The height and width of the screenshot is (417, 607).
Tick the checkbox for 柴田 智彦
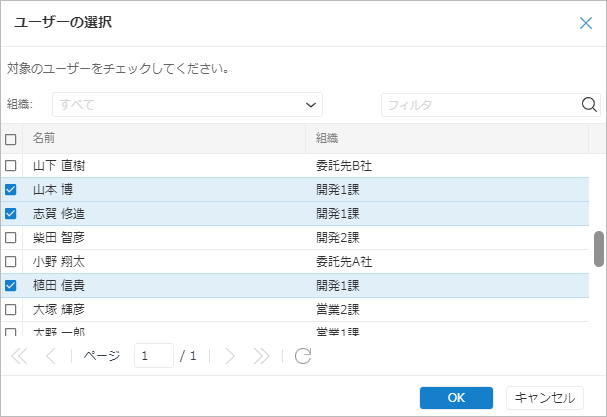11,237
